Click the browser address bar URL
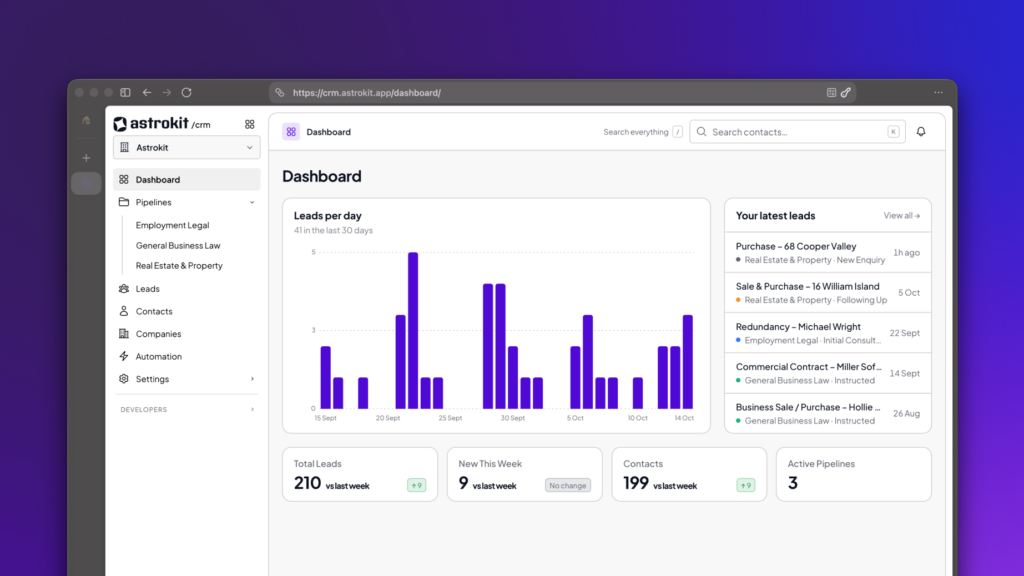Image resolution: width=1024 pixels, height=576 pixels. tap(366, 93)
